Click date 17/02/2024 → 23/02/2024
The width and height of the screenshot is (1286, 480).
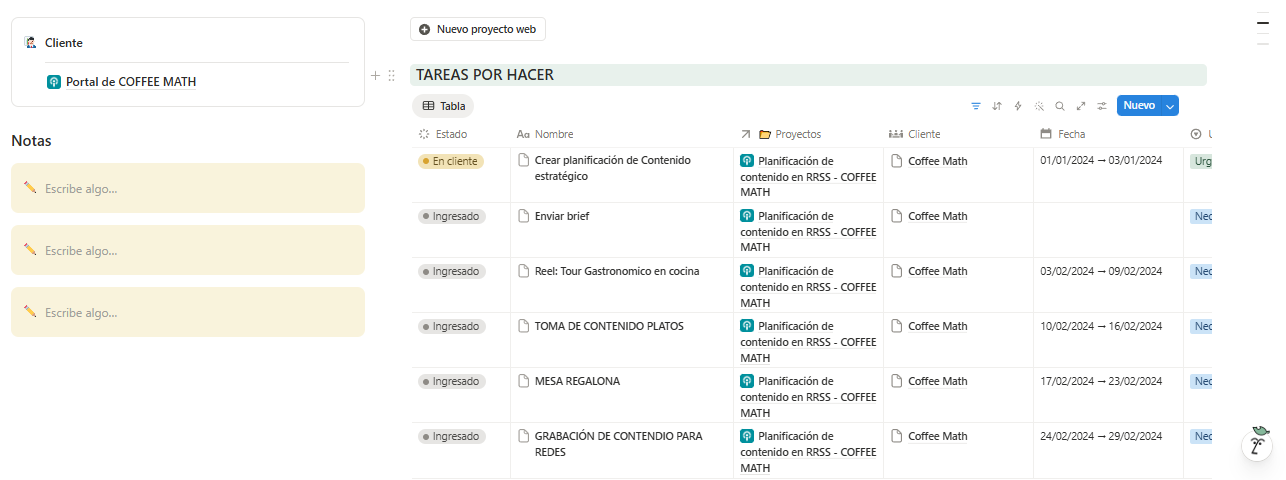[1101, 381]
